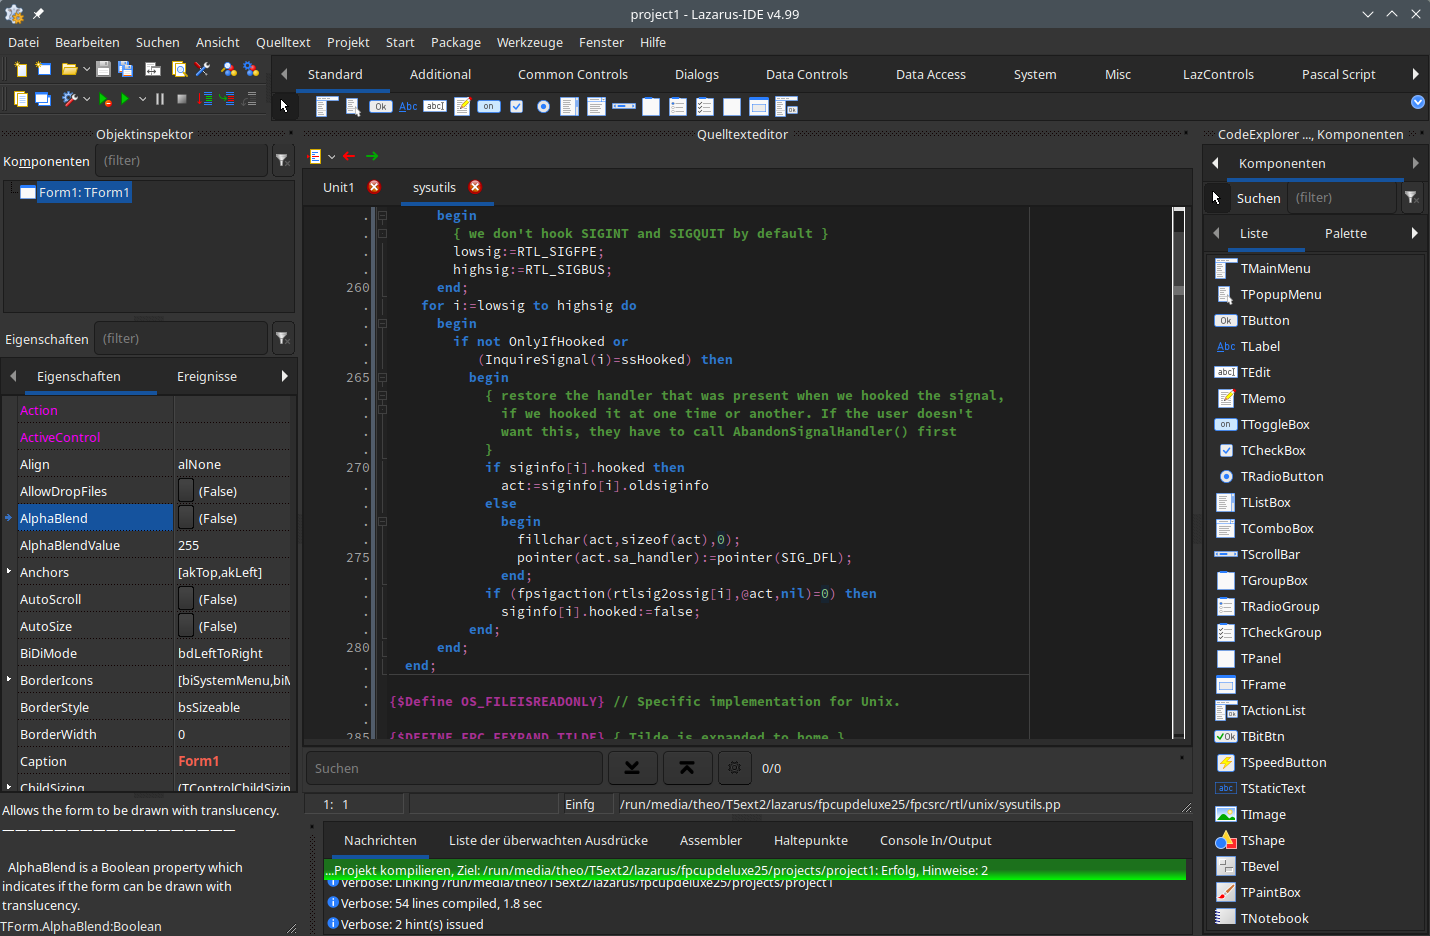Expand the BorderIcons property
The width and height of the screenshot is (1430, 936).
(9, 680)
